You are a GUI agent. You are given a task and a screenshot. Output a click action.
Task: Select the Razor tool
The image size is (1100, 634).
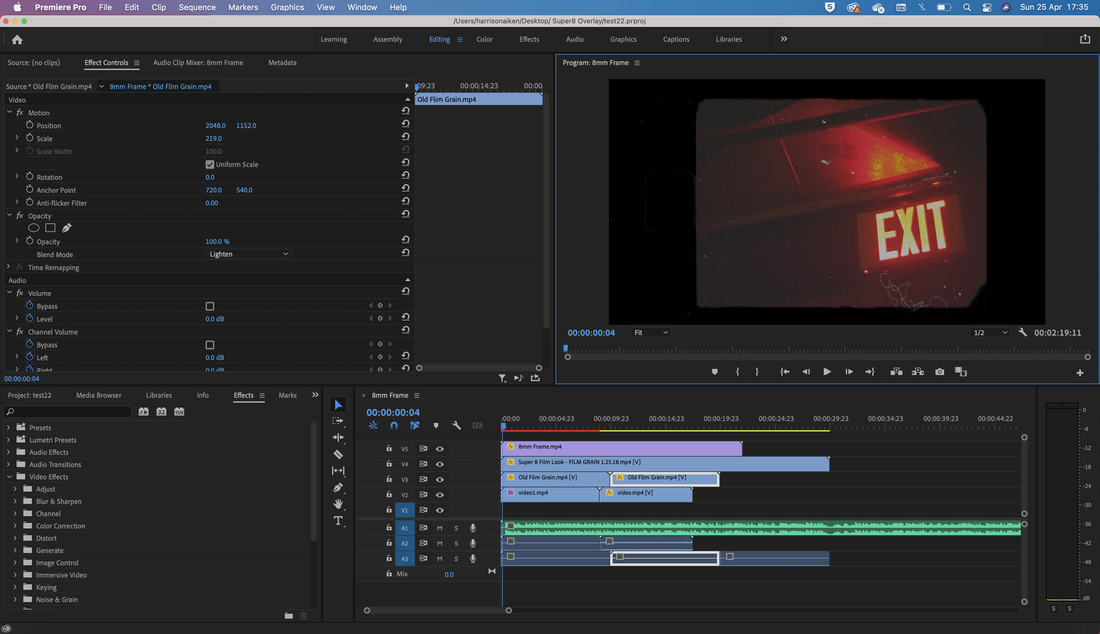click(338, 454)
